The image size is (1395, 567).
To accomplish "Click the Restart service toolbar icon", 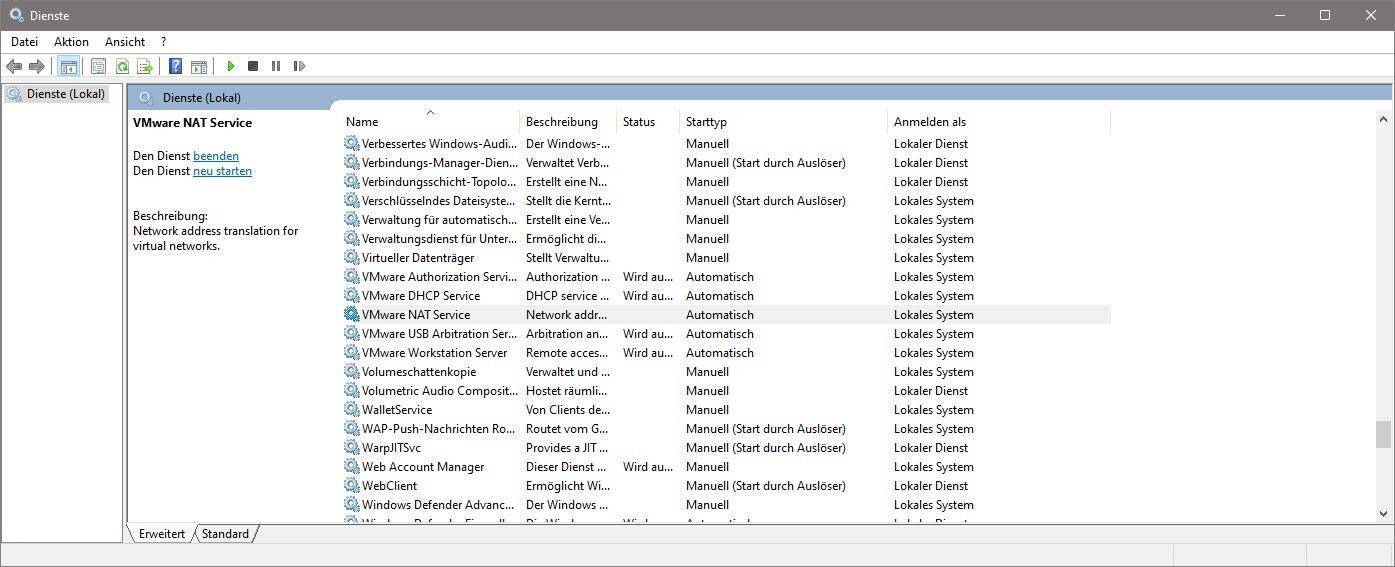I will 299,66.
